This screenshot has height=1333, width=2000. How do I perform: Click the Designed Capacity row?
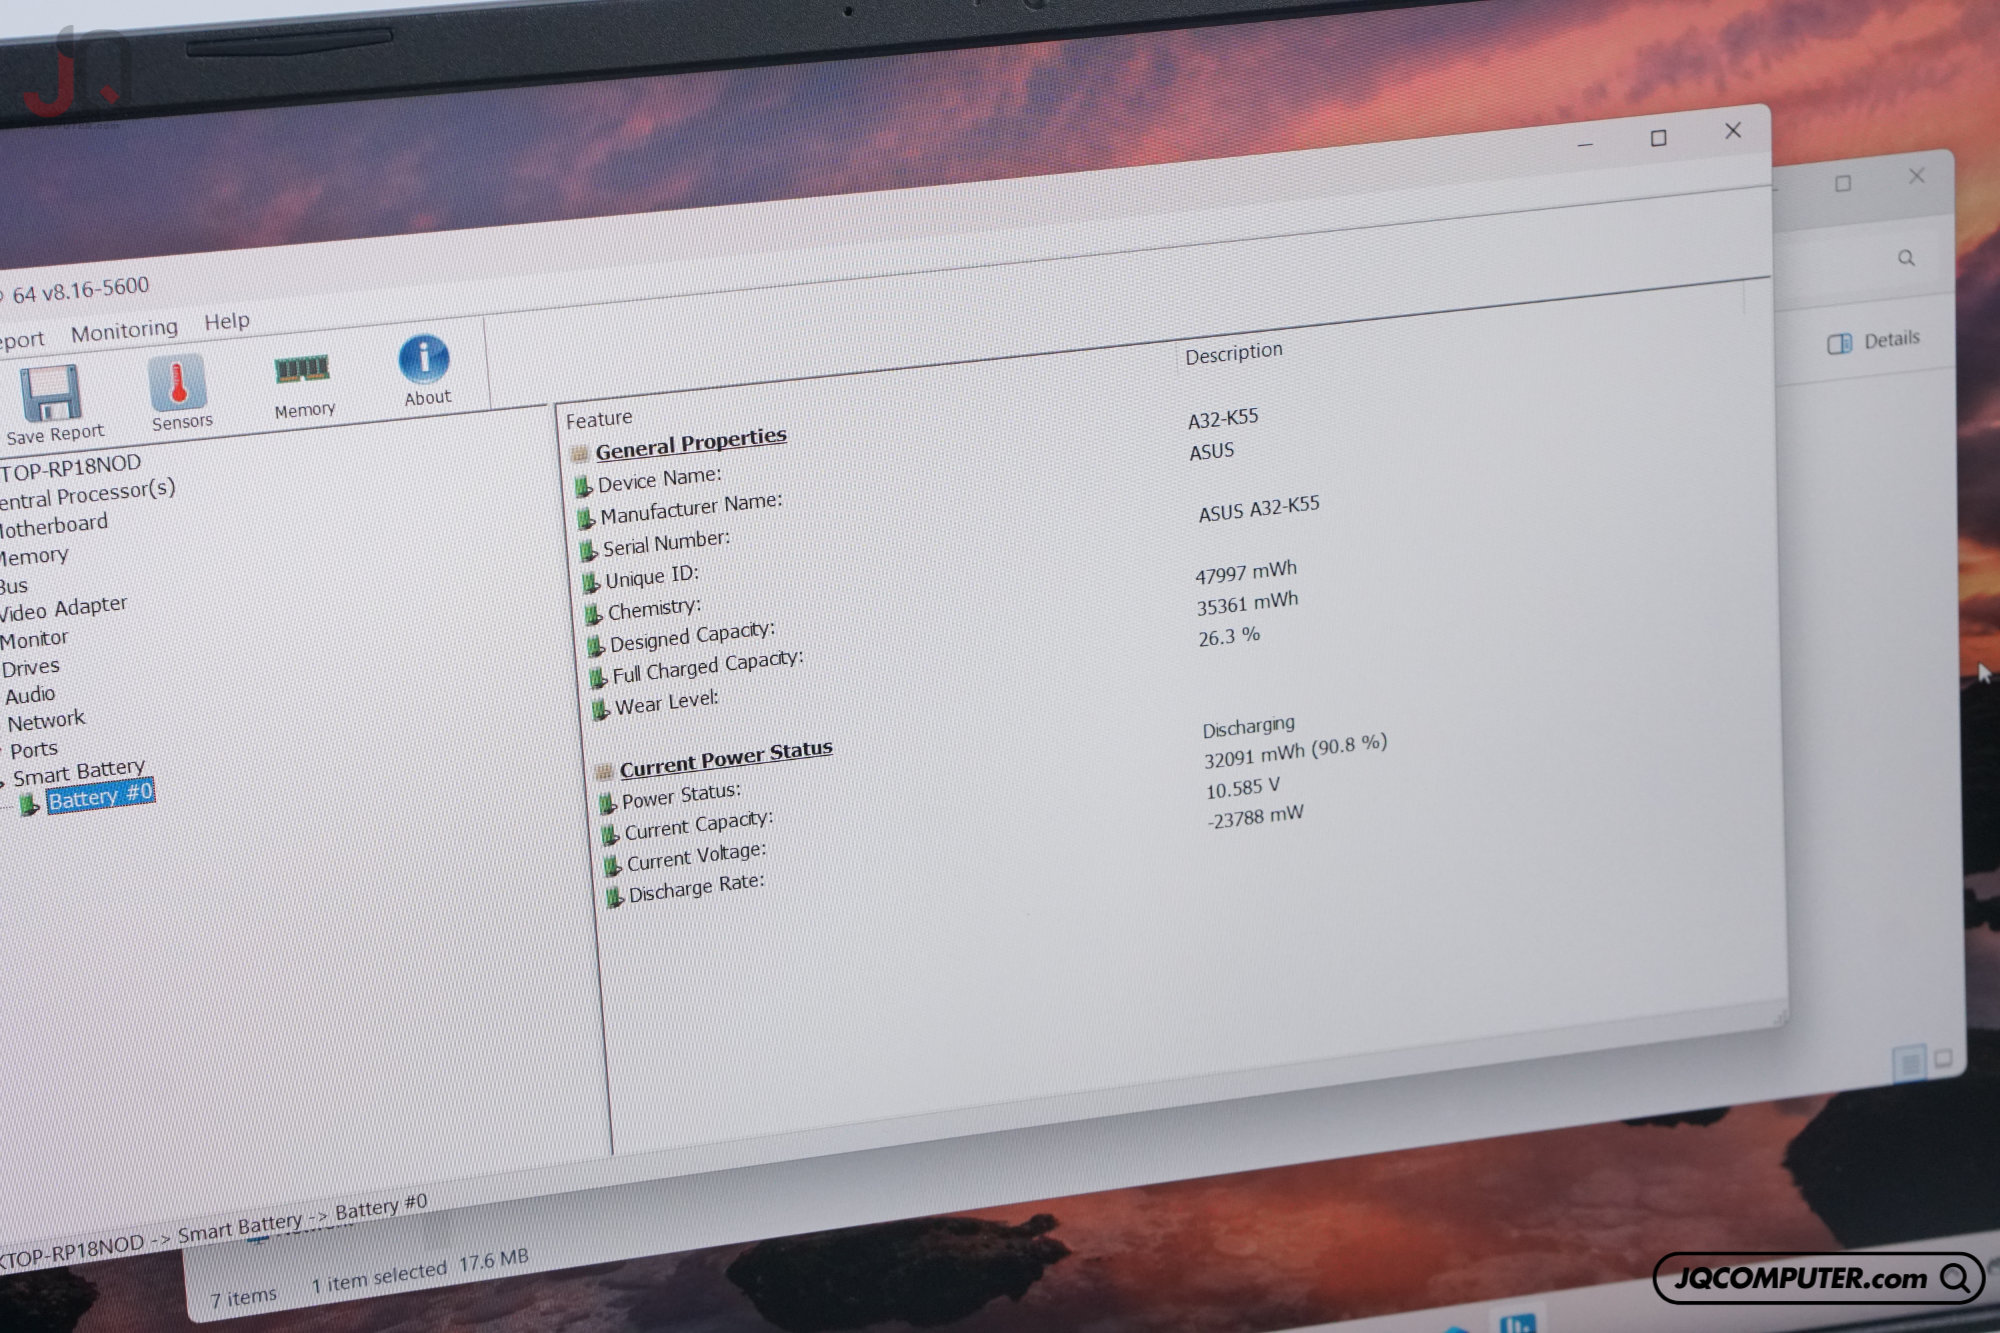point(692,636)
